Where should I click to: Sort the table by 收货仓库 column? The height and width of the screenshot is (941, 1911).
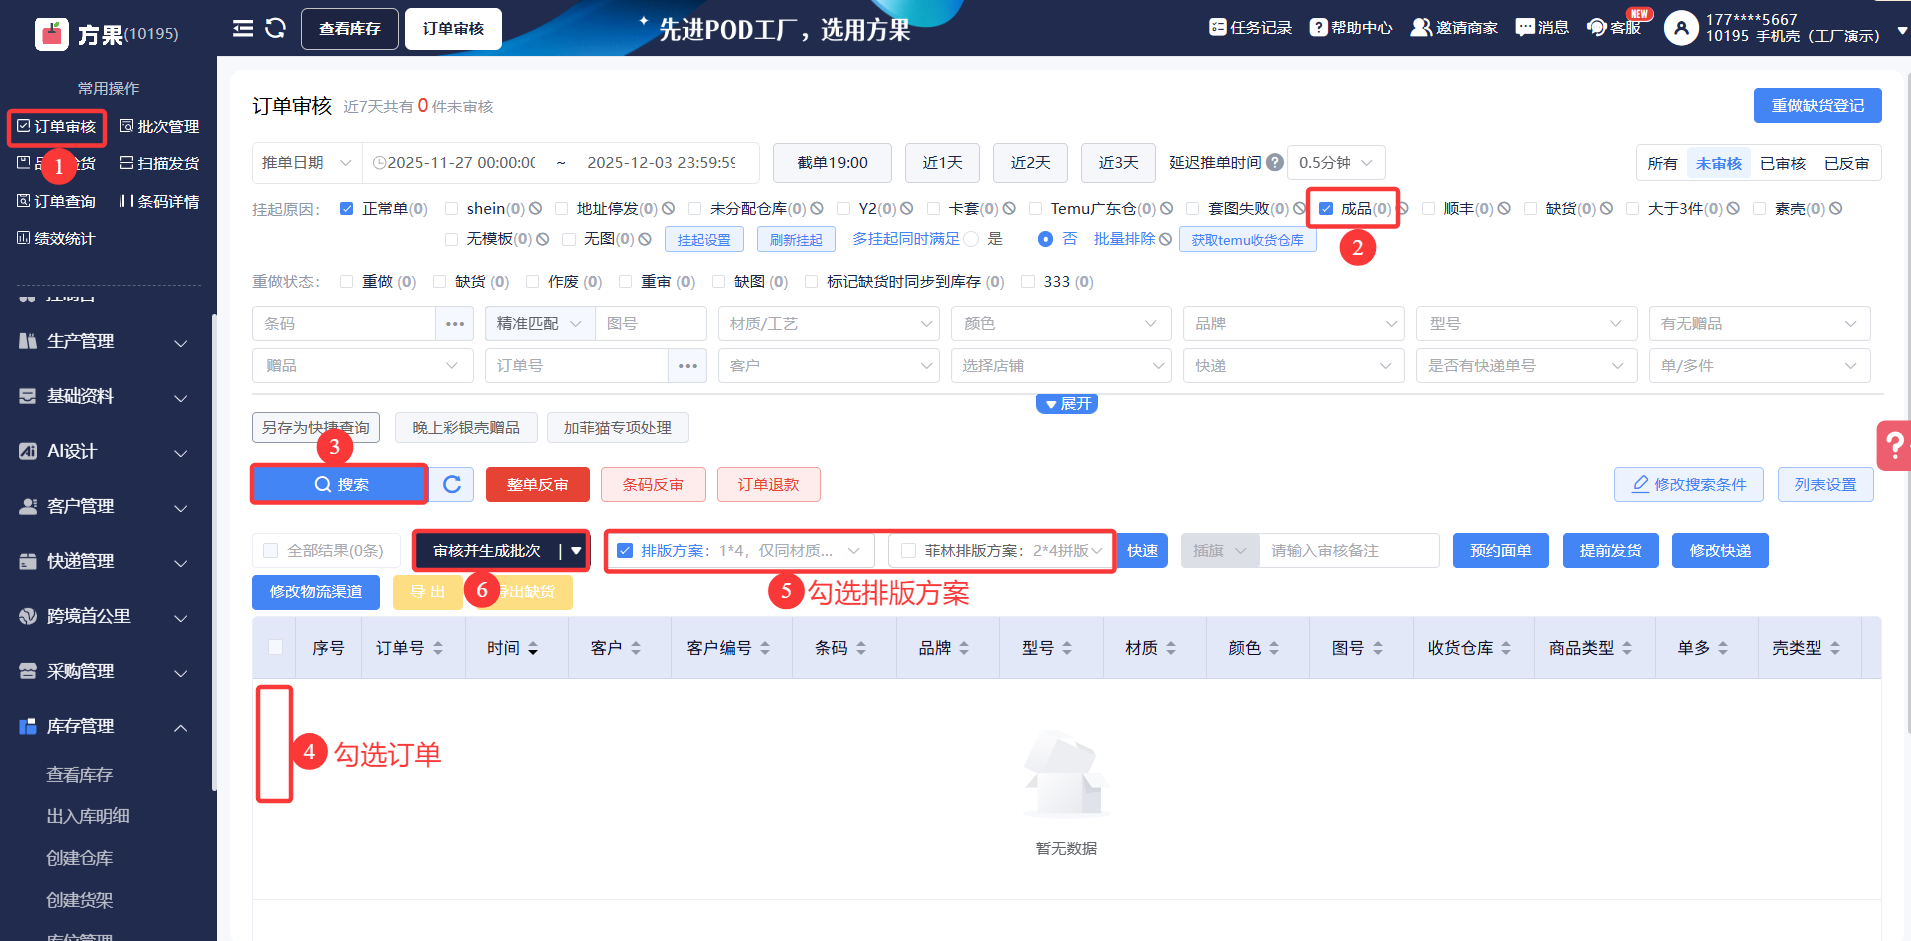[1506, 648]
